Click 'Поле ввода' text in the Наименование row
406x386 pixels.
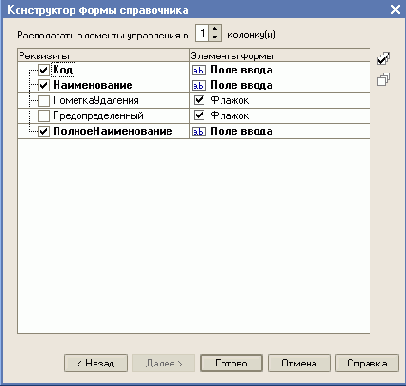[242, 85]
